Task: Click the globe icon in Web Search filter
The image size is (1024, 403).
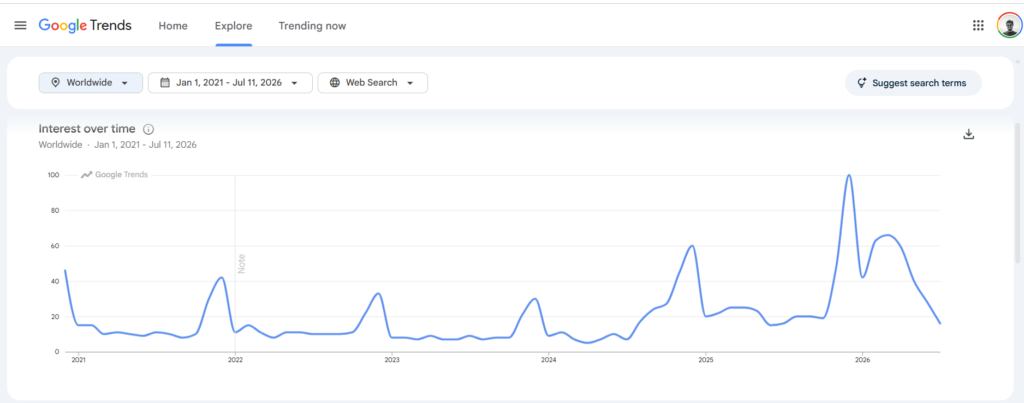Action: (x=334, y=83)
